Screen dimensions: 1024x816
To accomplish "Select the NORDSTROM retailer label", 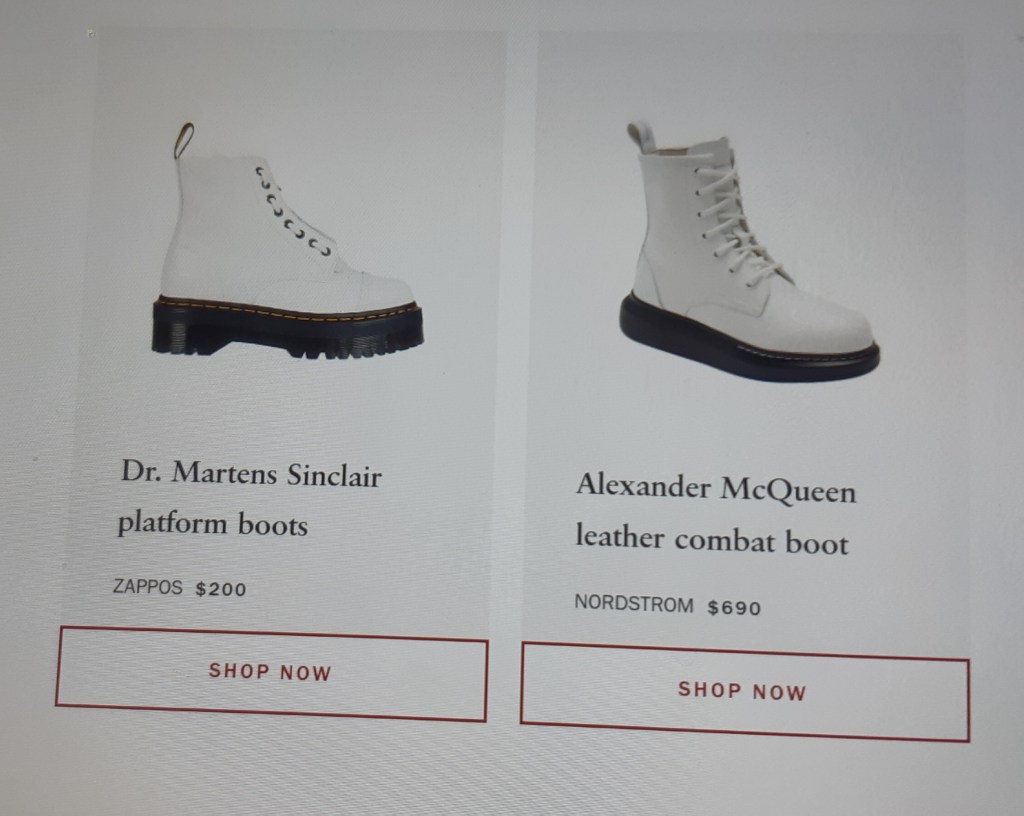I will (634, 604).
